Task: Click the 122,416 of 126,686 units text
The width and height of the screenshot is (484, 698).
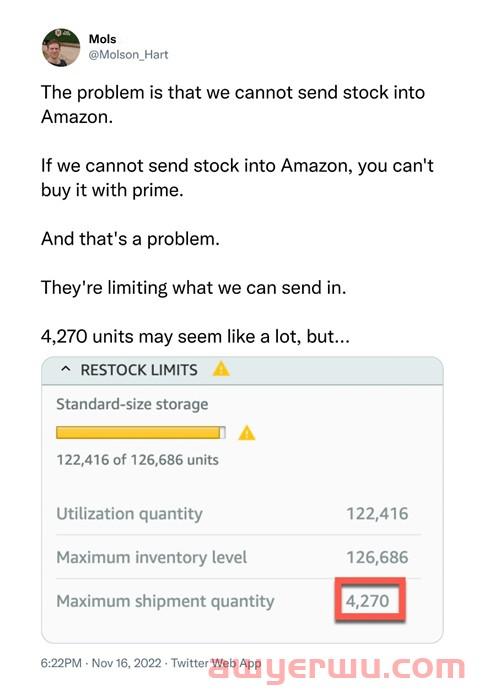Action: (138, 459)
